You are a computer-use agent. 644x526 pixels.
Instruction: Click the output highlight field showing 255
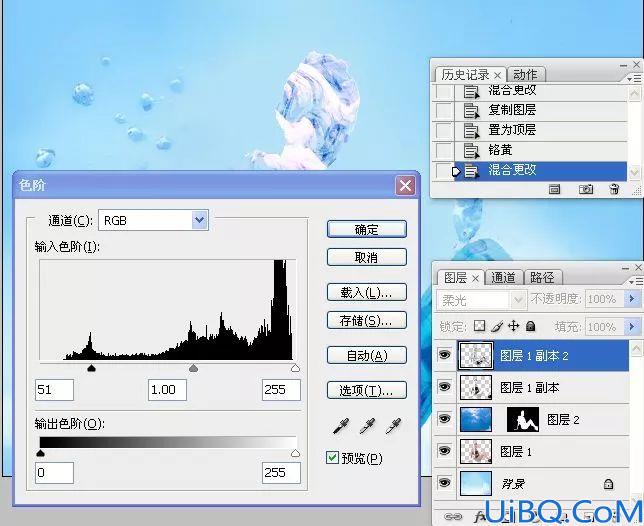tap(281, 473)
